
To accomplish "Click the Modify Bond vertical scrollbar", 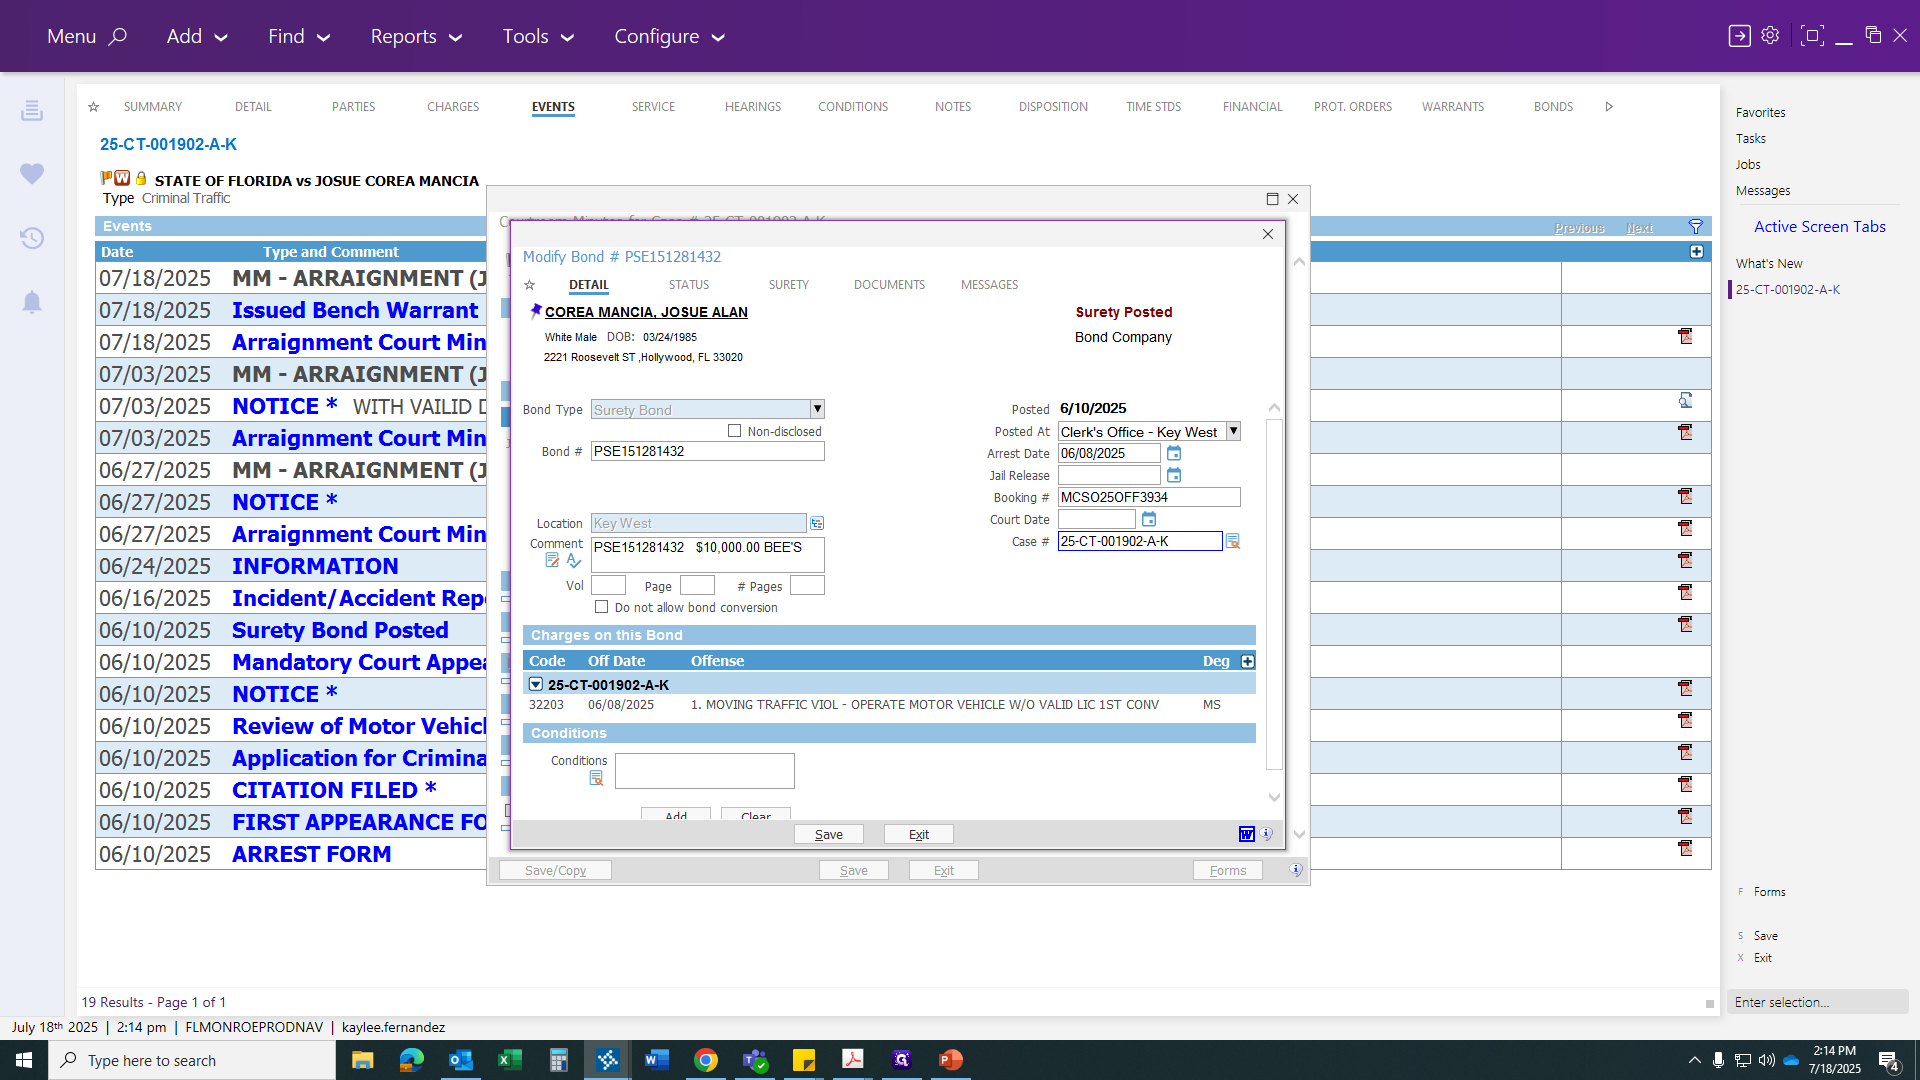I will tap(1274, 594).
